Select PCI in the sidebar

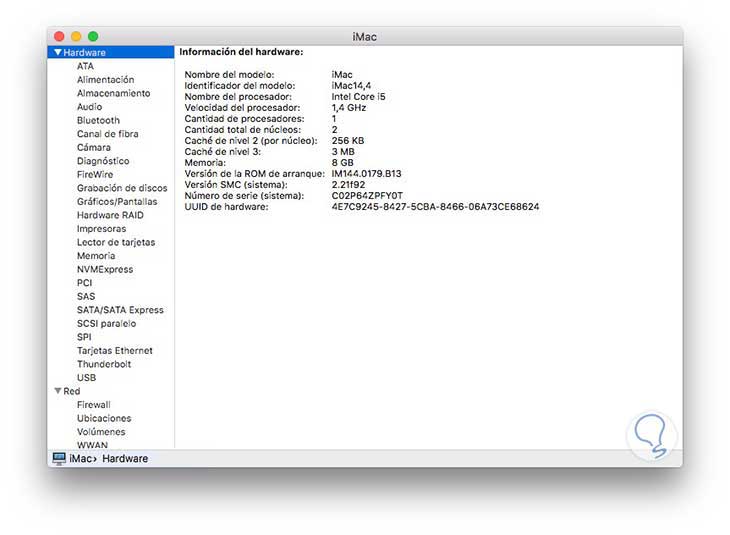[x=84, y=283]
